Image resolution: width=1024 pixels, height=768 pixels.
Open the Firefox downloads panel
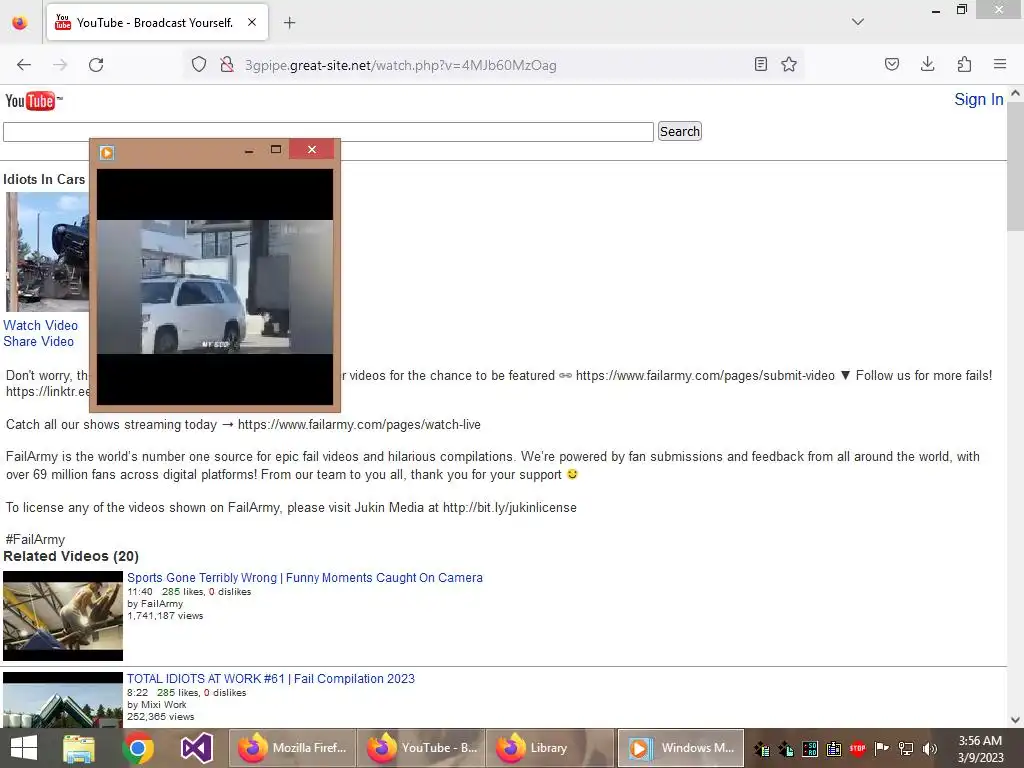[927, 64]
